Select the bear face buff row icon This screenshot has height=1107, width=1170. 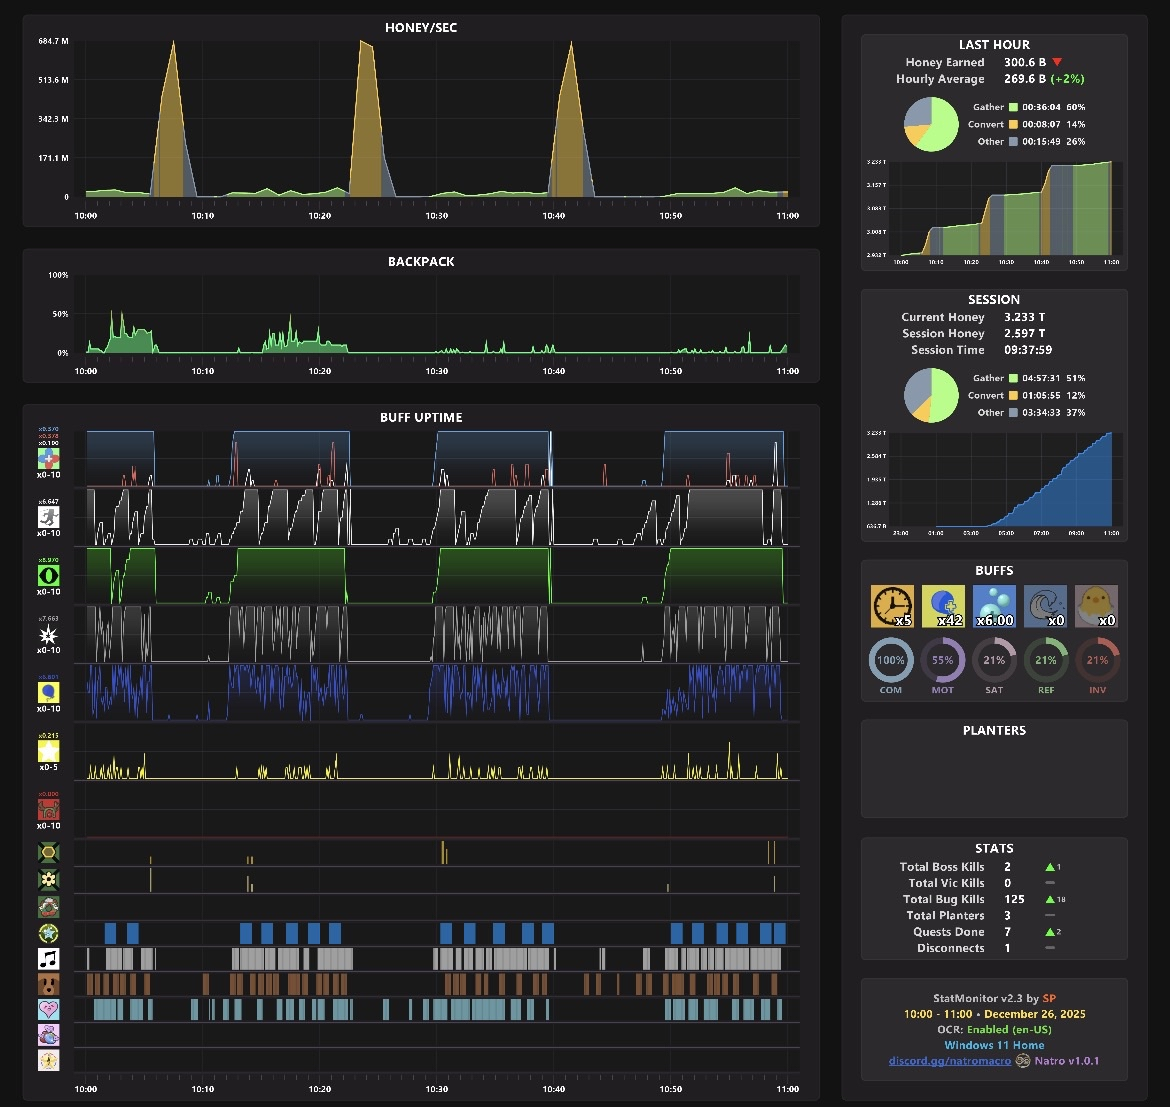click(x=49, y=984)
